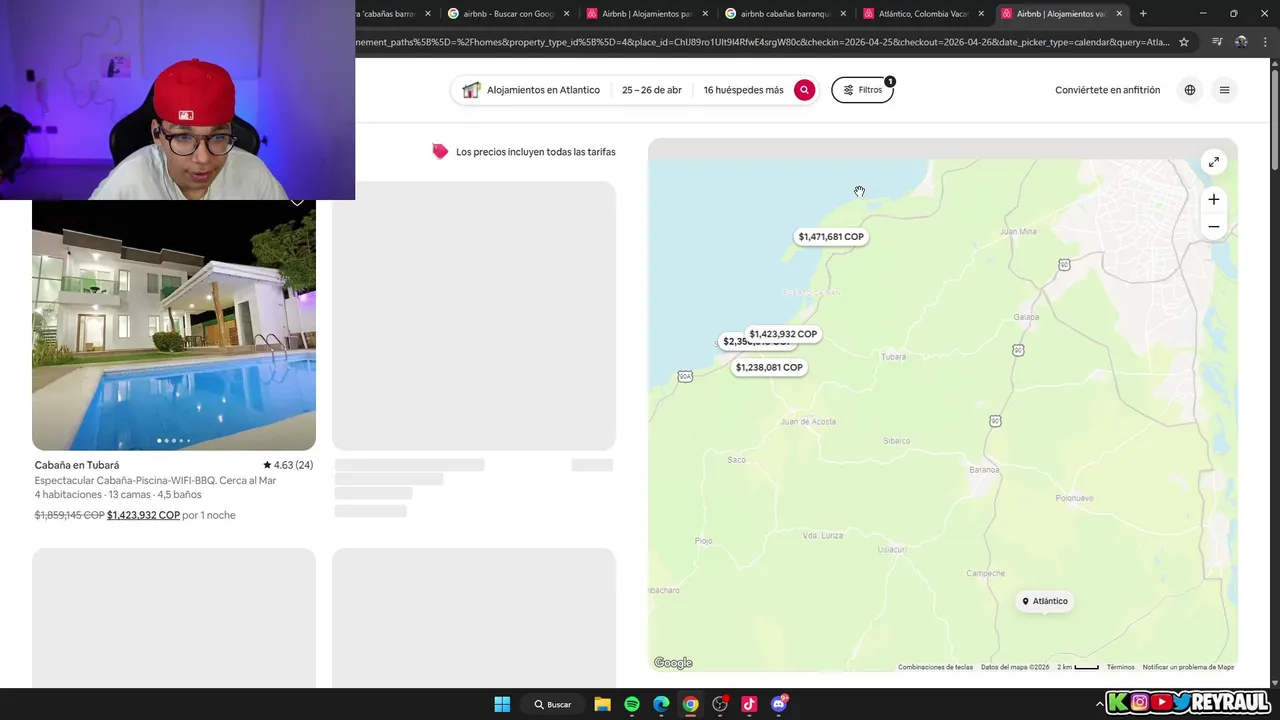1280x720 pixels.
Task: Open the hamburger account menu
Action: [x=1224, y=90]
